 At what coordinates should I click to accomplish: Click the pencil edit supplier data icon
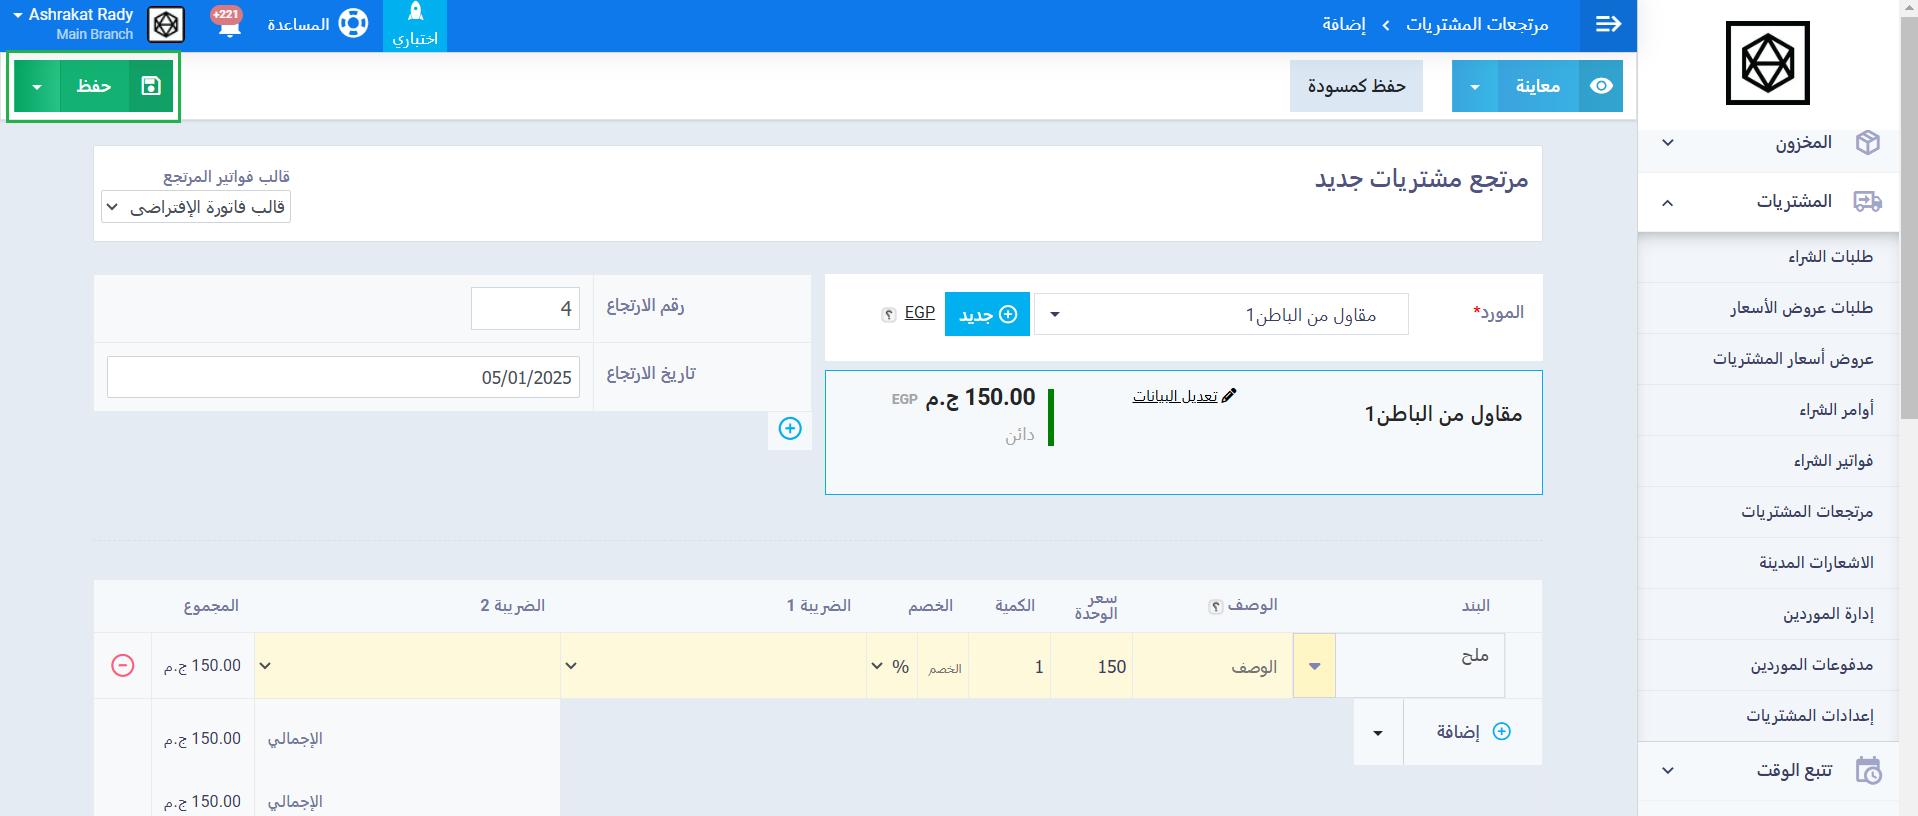click(1229, 396)
